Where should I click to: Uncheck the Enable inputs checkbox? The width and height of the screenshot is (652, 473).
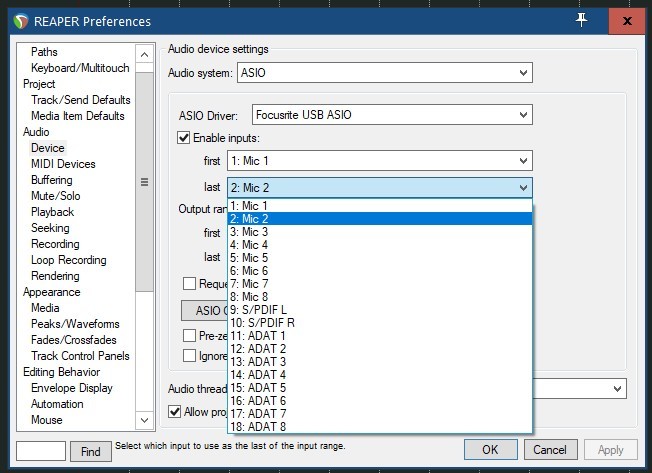pos(184,137)
